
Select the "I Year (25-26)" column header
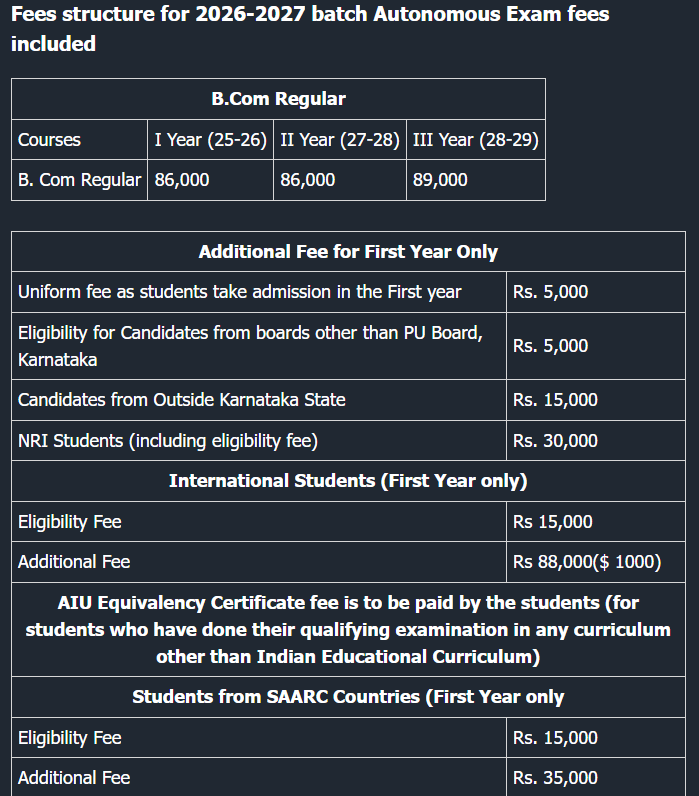pyautogui.click(x=210, y=140)
